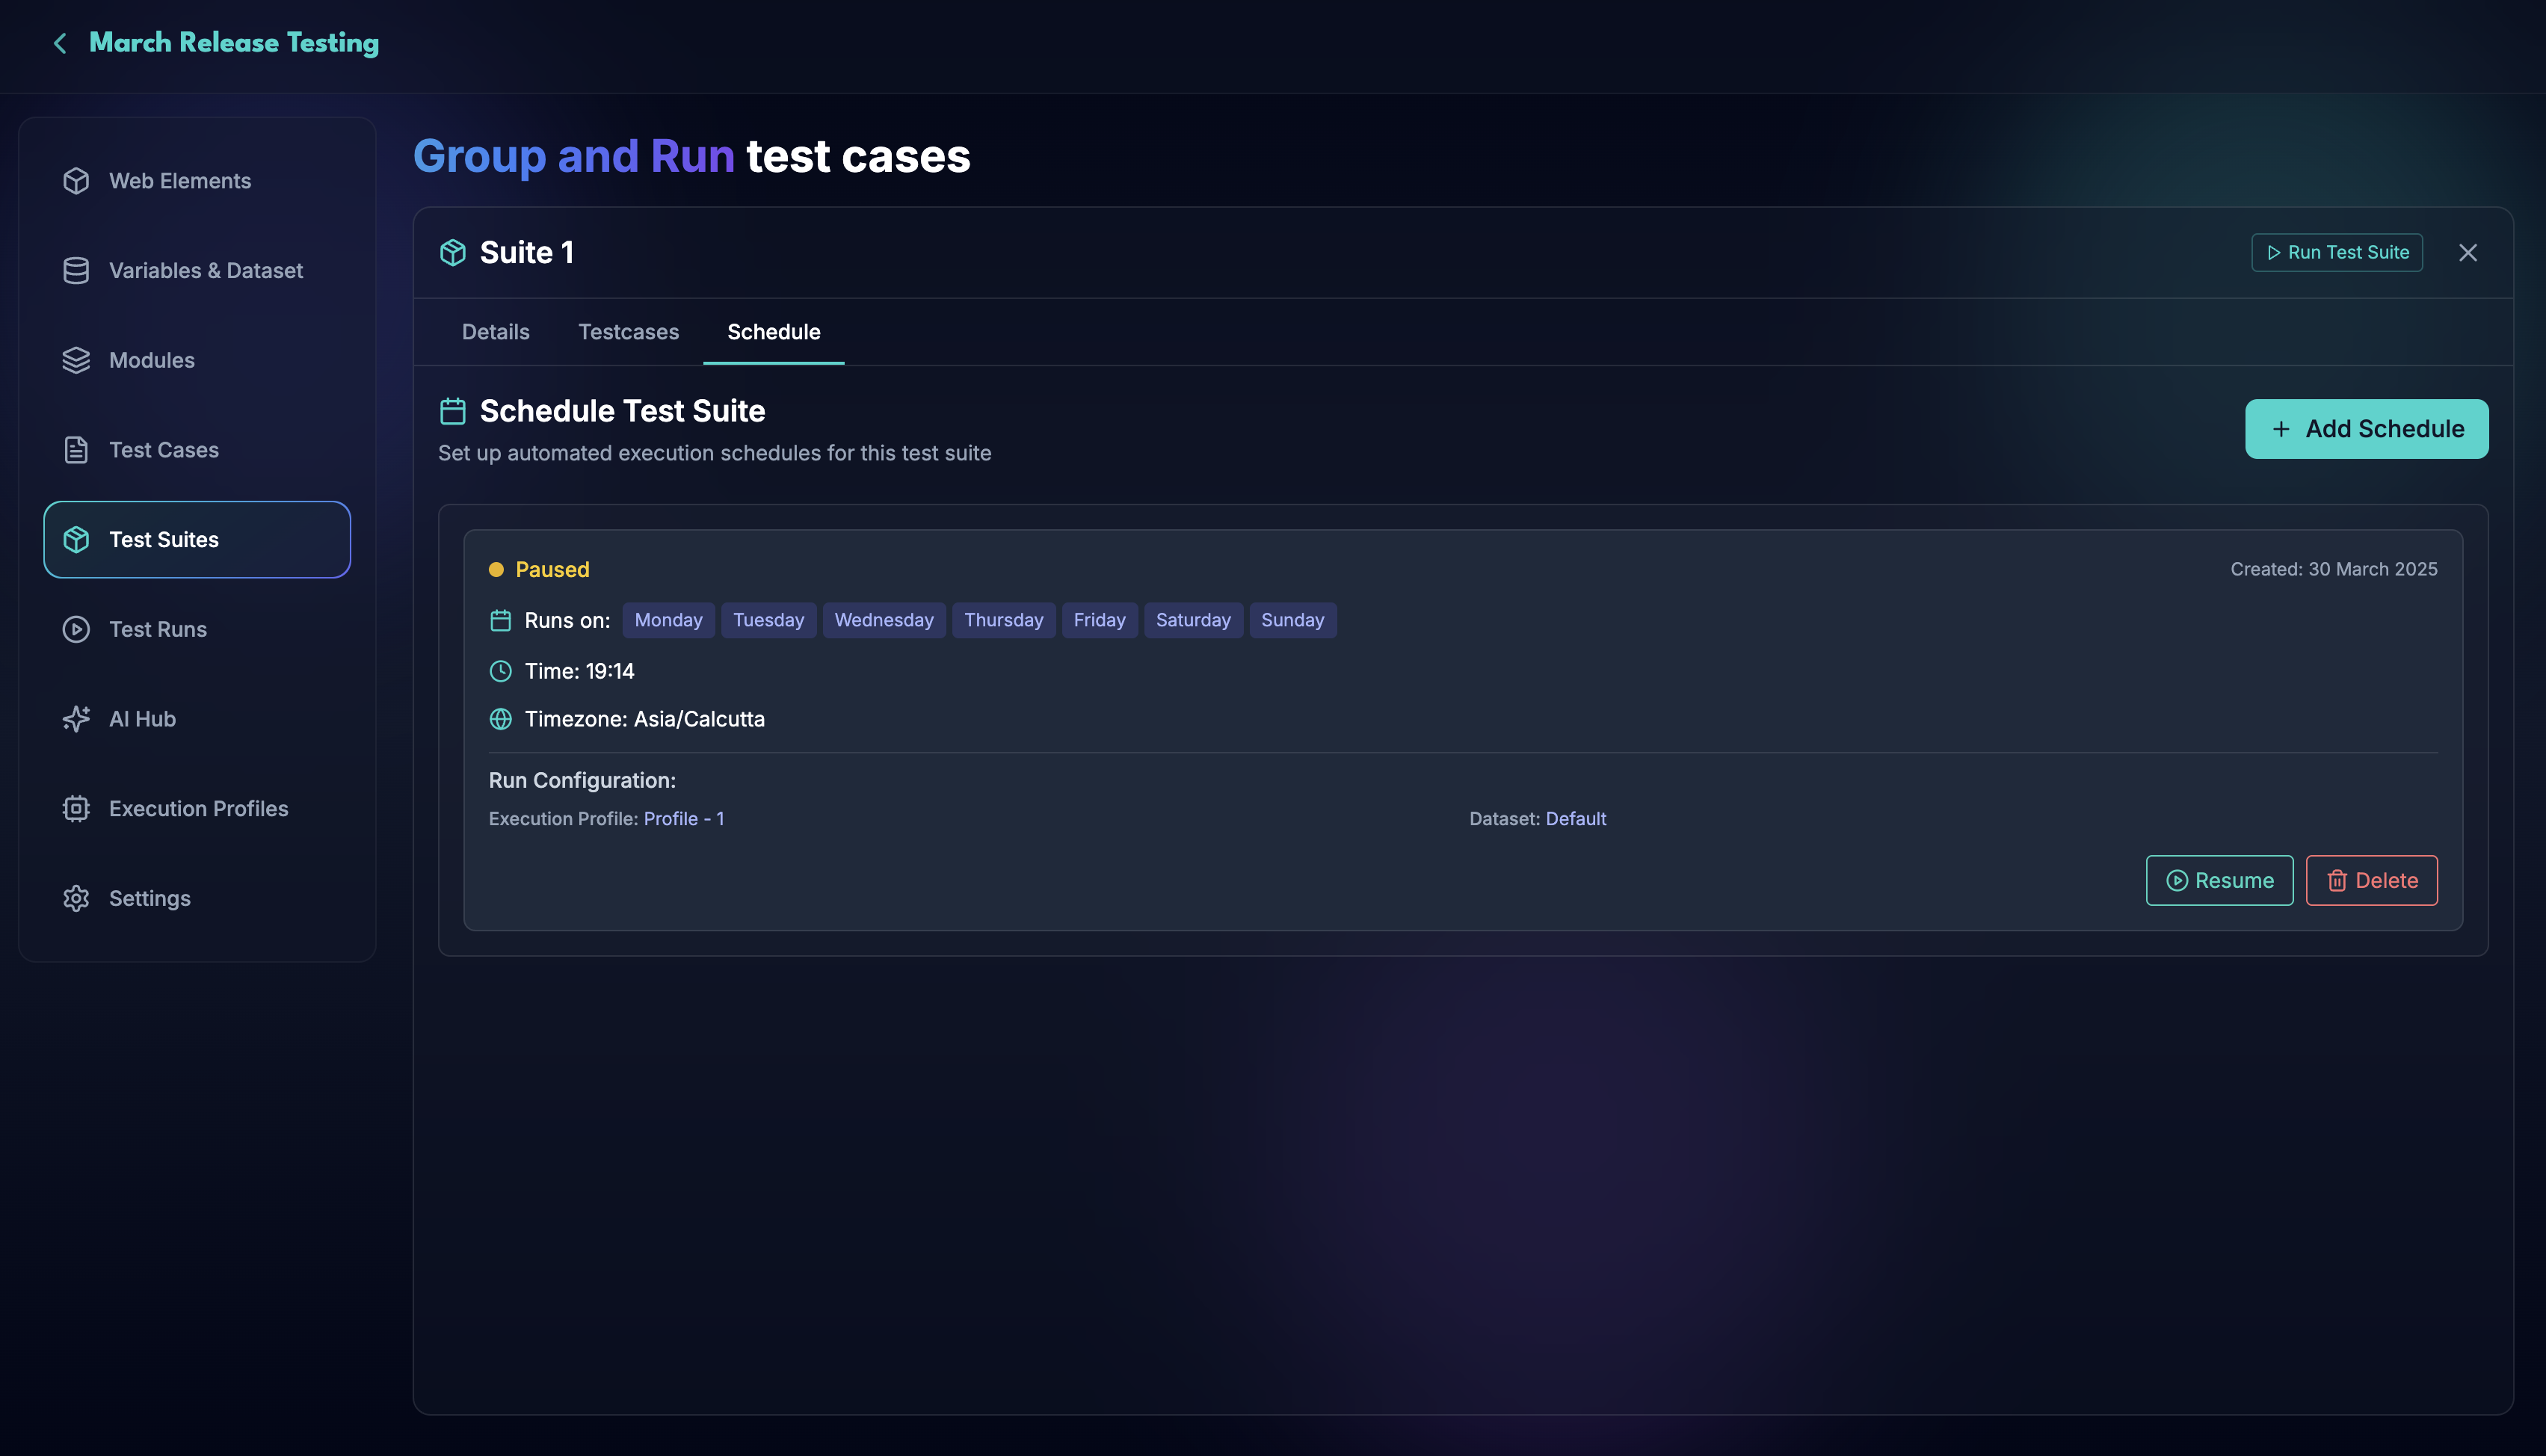Image resolution: width=2546 pixels, height=1456 pixels.
Task: Click Run Test Suite button
Action: pos(2337,253)
